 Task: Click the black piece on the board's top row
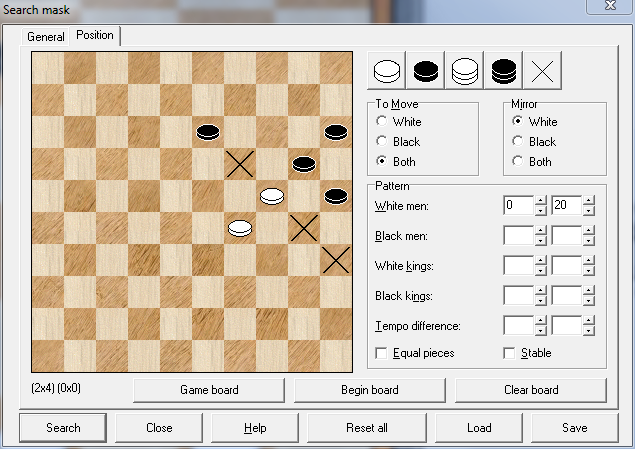[x=208, y=132]
